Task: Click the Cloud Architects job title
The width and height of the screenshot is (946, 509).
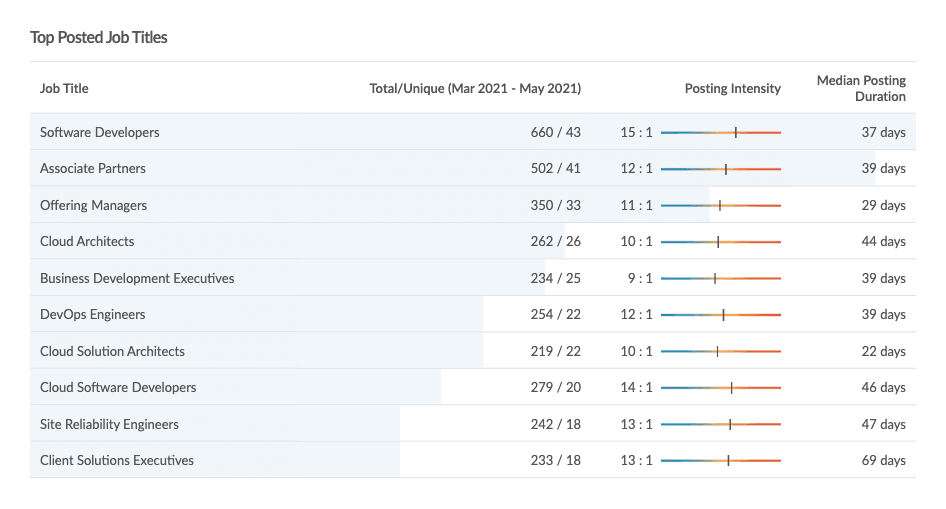Action: pyautogui.click(x=87, y=241)
